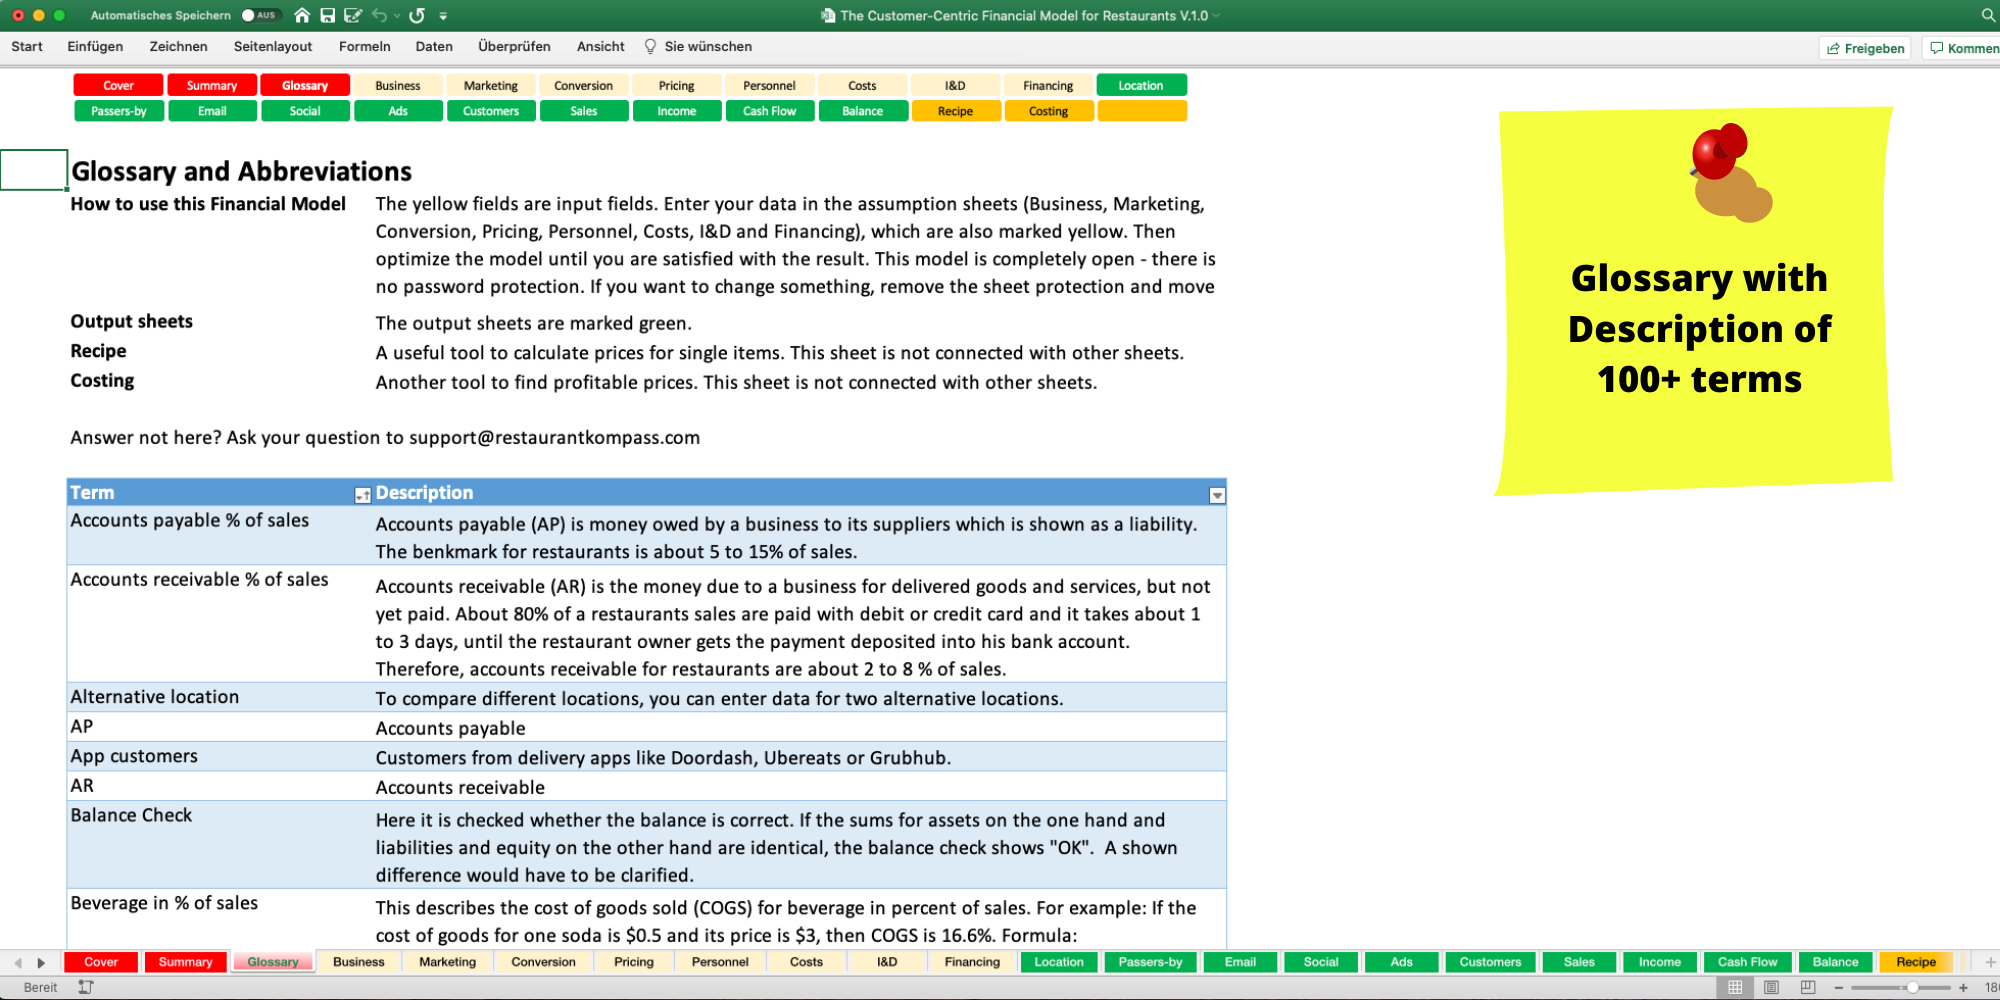2000x1000 pixels.
Task: Click the support@restaurantkompass.com text line
Action: [x=385, y=437]
